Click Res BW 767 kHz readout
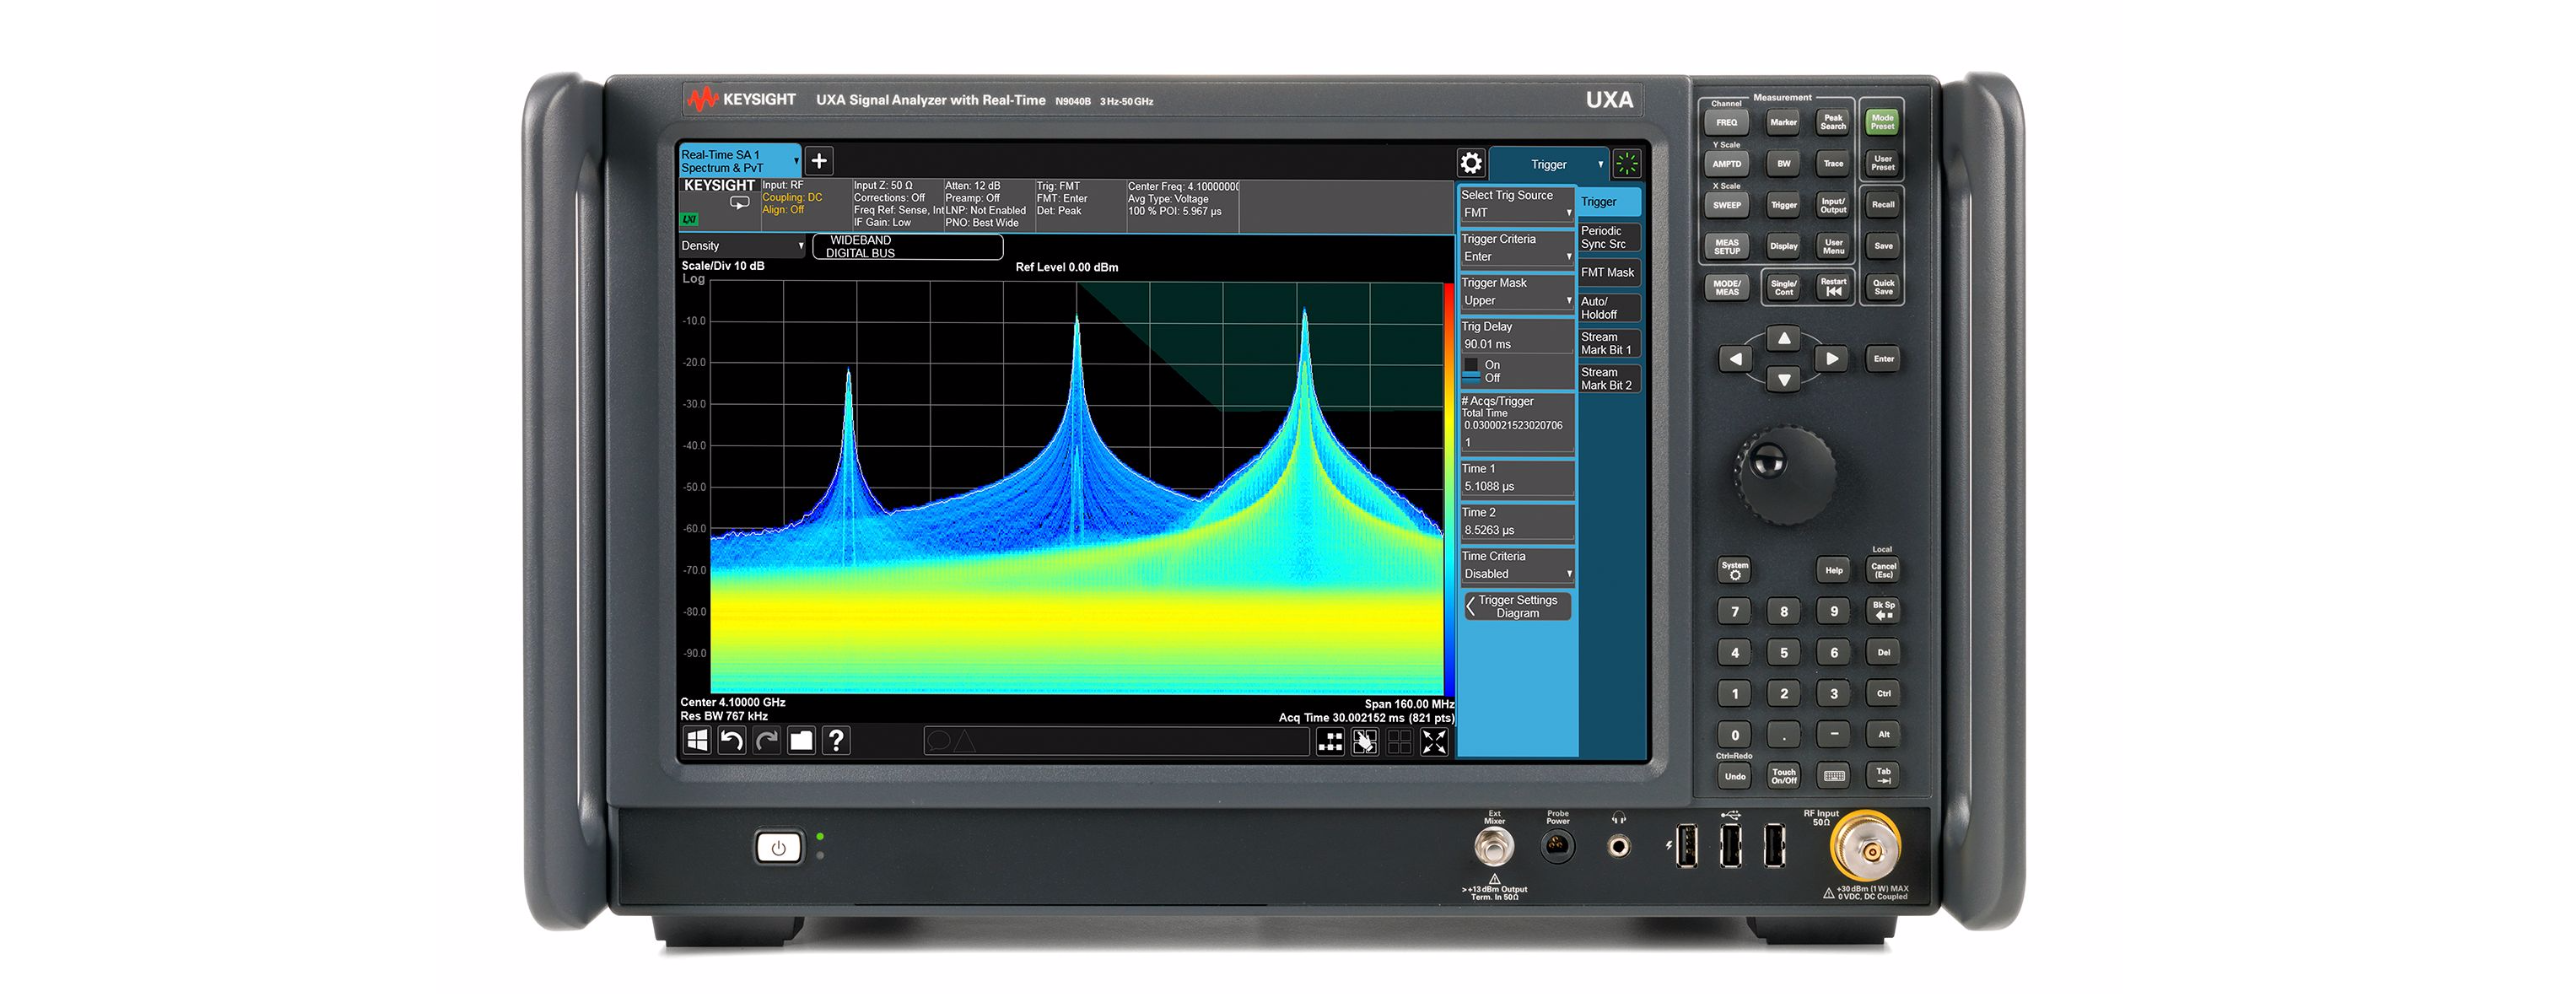Screen dimensions: 2559x994 tap(723, 717)
